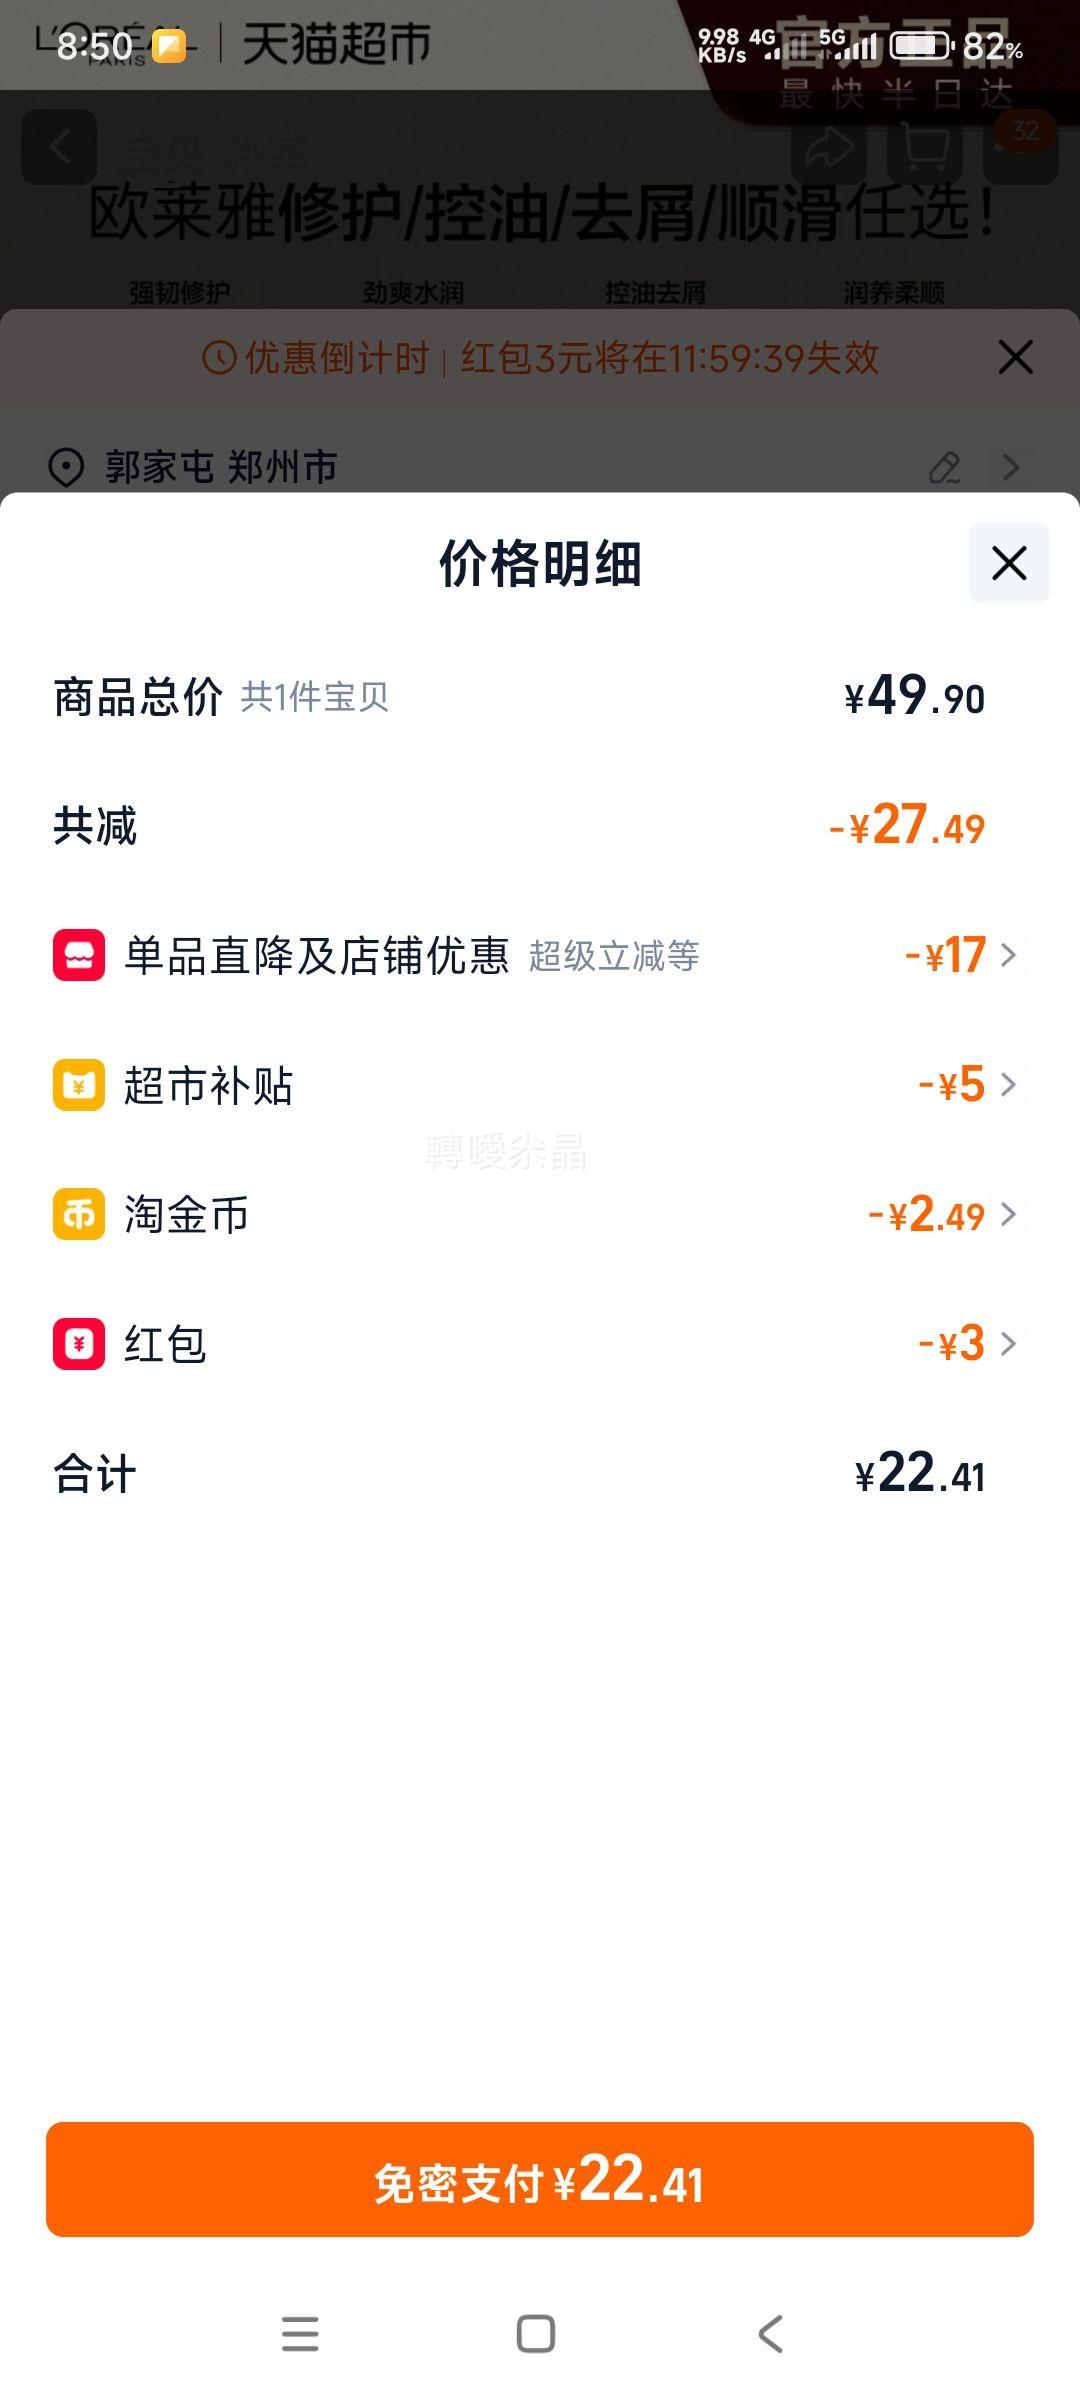The width and height of the screenshot is (1080, 2400).
Task: Open the 郭家屯 郑州市 delivery address
Action: pyautogui.click(x=221, y=467)
